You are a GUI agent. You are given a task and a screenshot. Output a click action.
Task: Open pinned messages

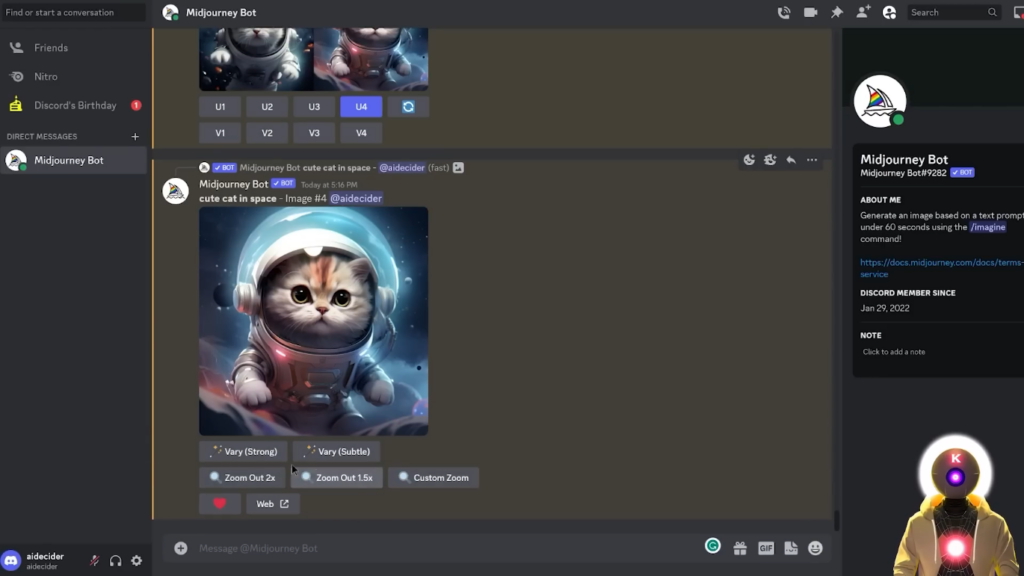(837, 12)
